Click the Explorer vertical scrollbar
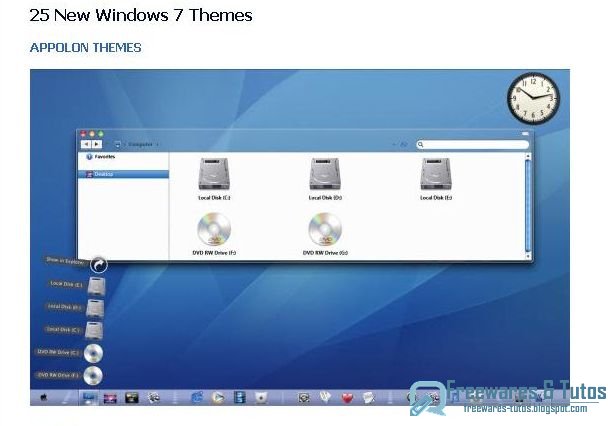Screen dimensions: 608x426 527,206
